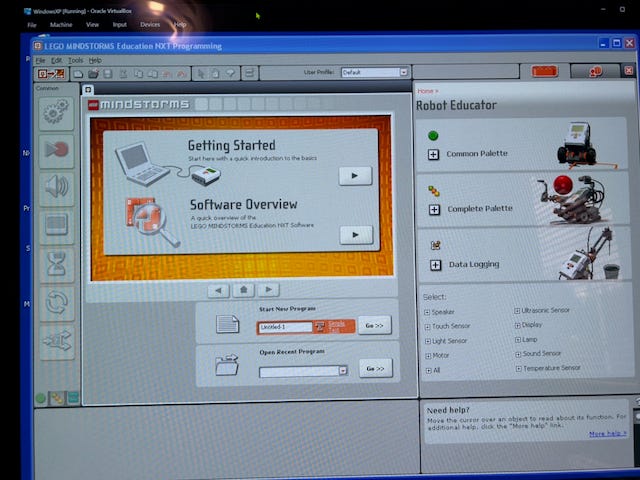Image resolution: width=640 pixels, height=480 pixels.
Task: Open the File menu in NXT Programming
Action: click(40, 60)
